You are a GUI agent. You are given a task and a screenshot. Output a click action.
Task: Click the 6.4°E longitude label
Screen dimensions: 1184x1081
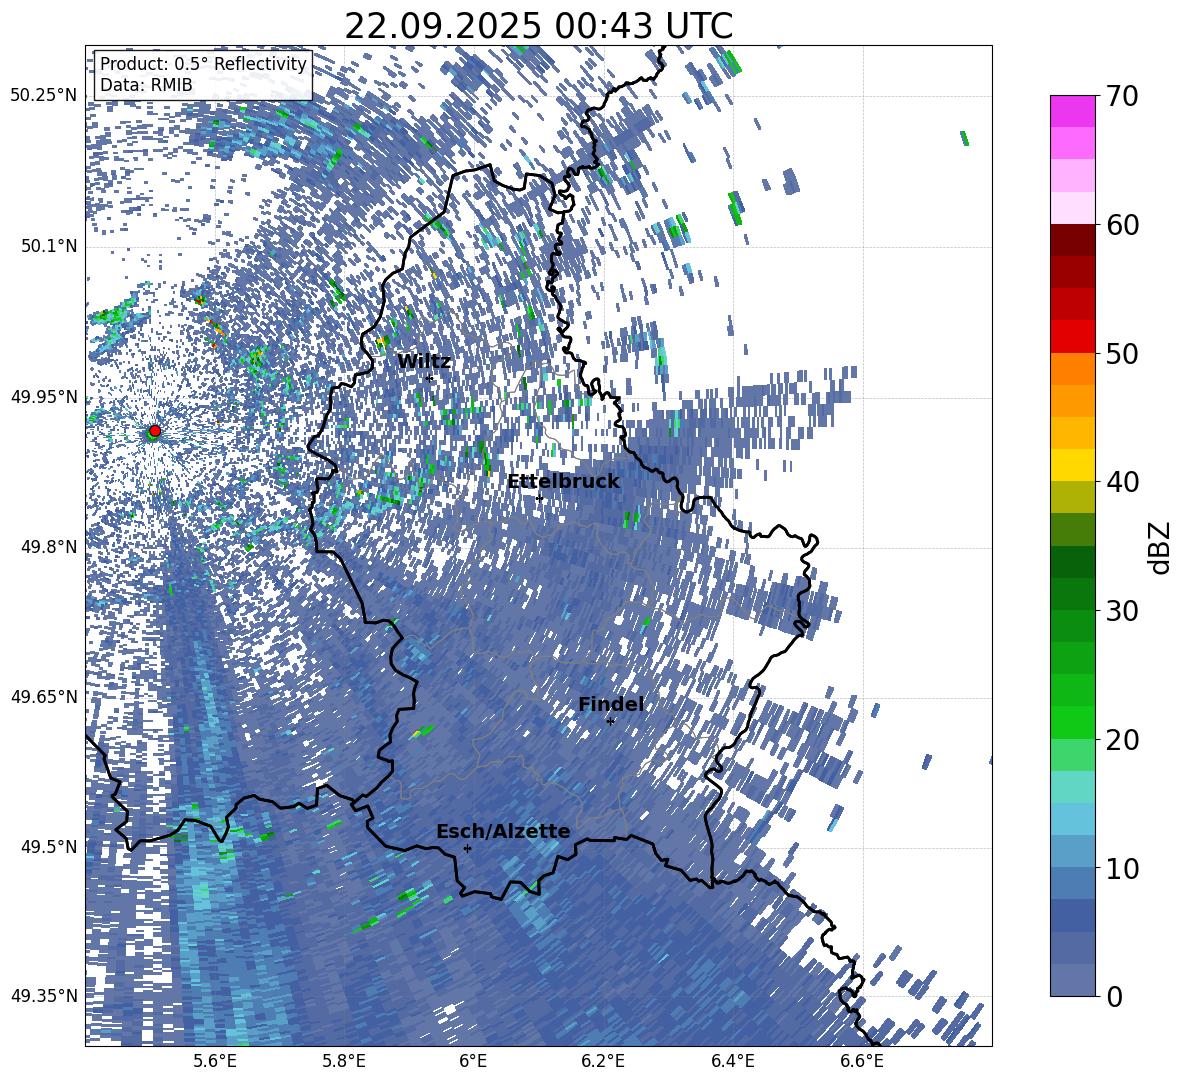732,1061
